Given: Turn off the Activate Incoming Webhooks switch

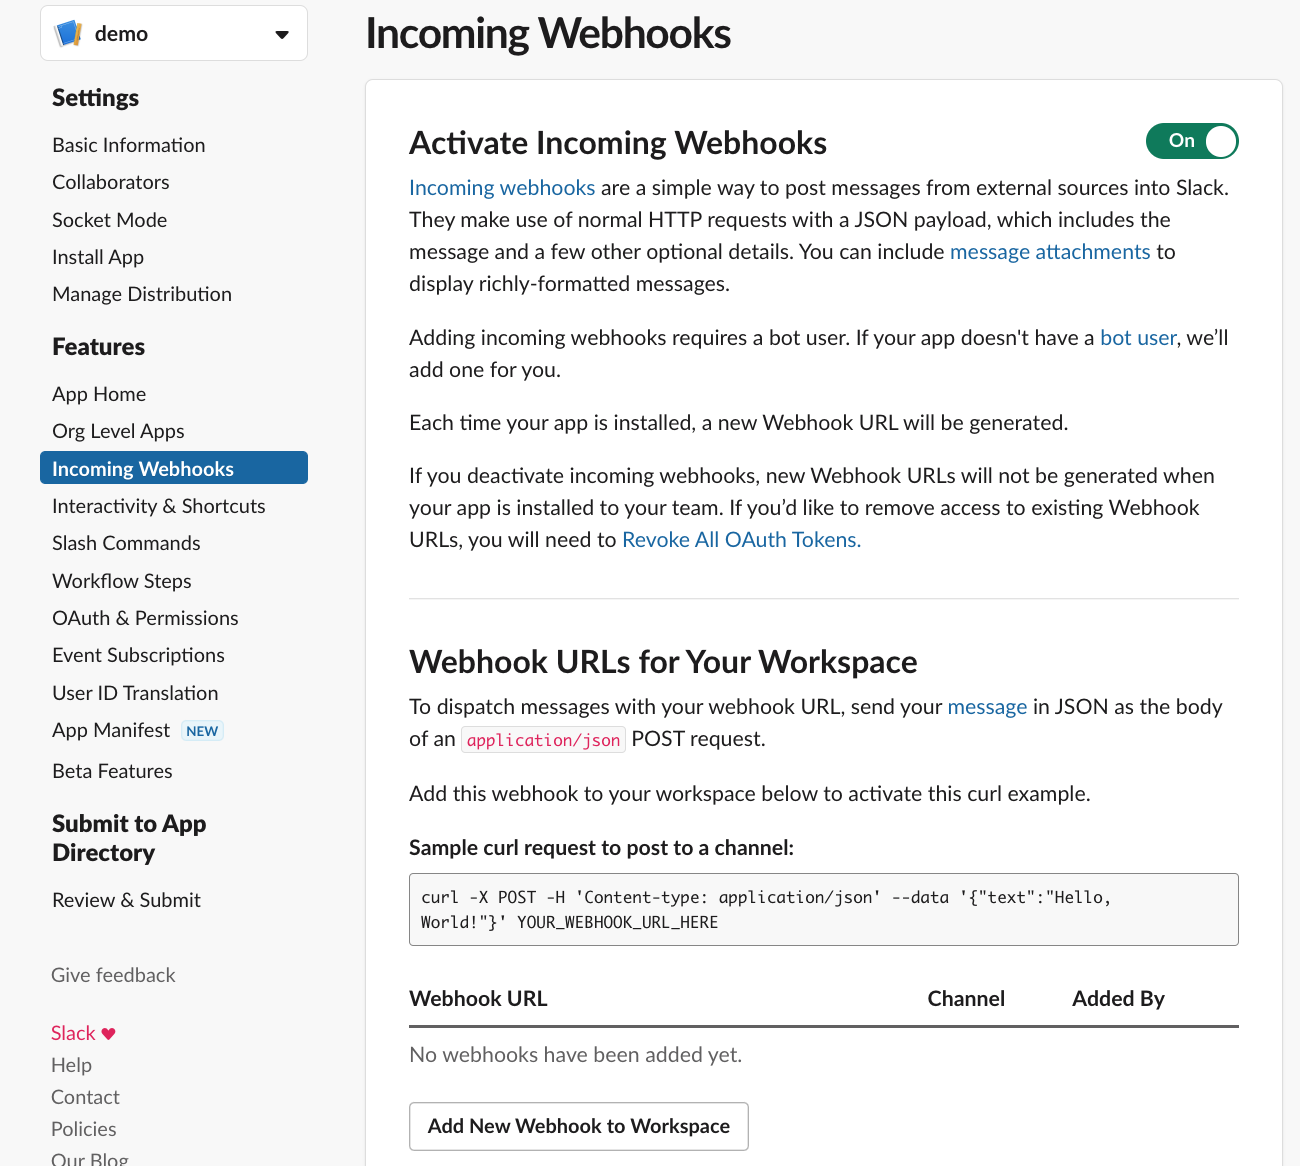Looking at the screenshot, I should (x=1192, y=141).
